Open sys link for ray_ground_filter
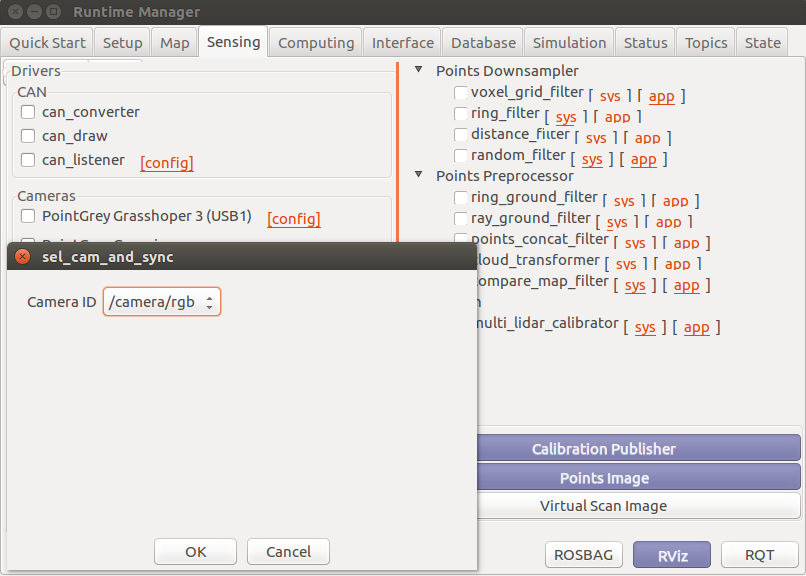 click(x=617, y=222)
